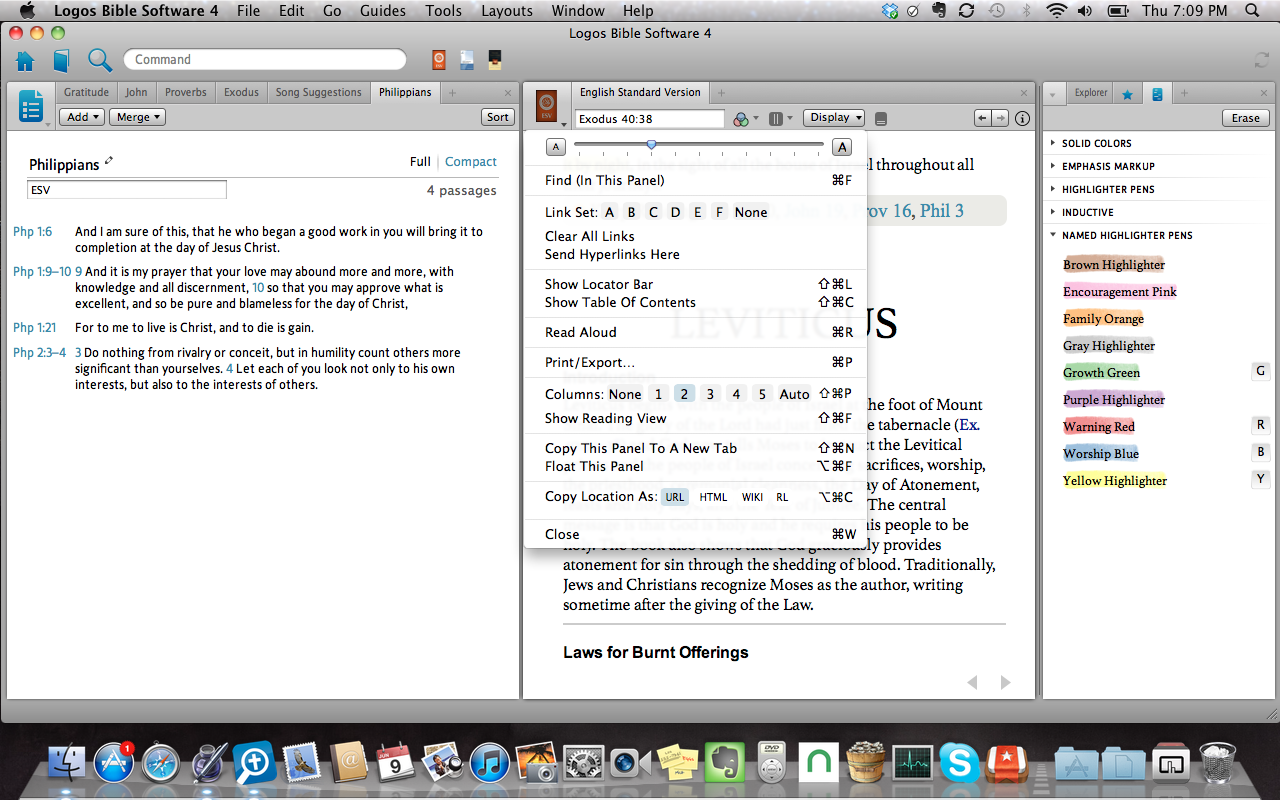
Task: Go to previous page arrow at bottom
Action: pyautogui.click(x=972, y=682)
